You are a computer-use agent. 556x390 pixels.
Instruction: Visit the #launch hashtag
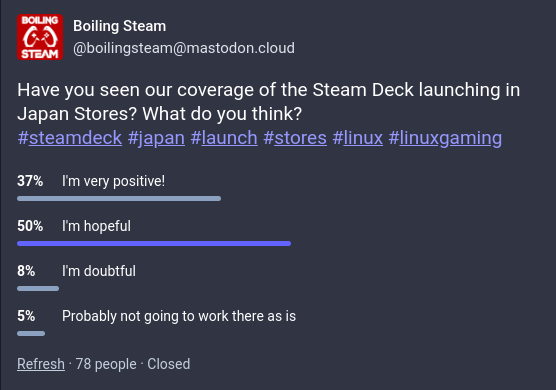(x=224, y=138)
